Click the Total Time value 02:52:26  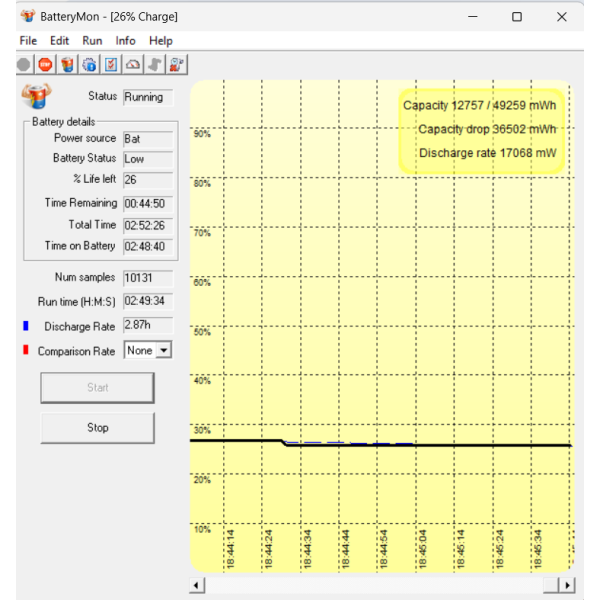coord(148,225)
